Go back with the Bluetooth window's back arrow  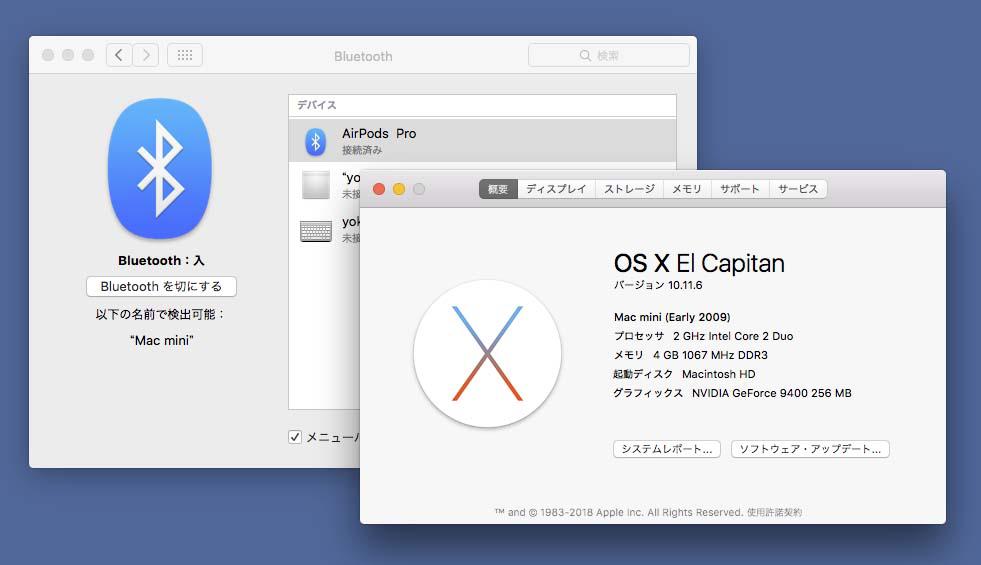(119, 55)
